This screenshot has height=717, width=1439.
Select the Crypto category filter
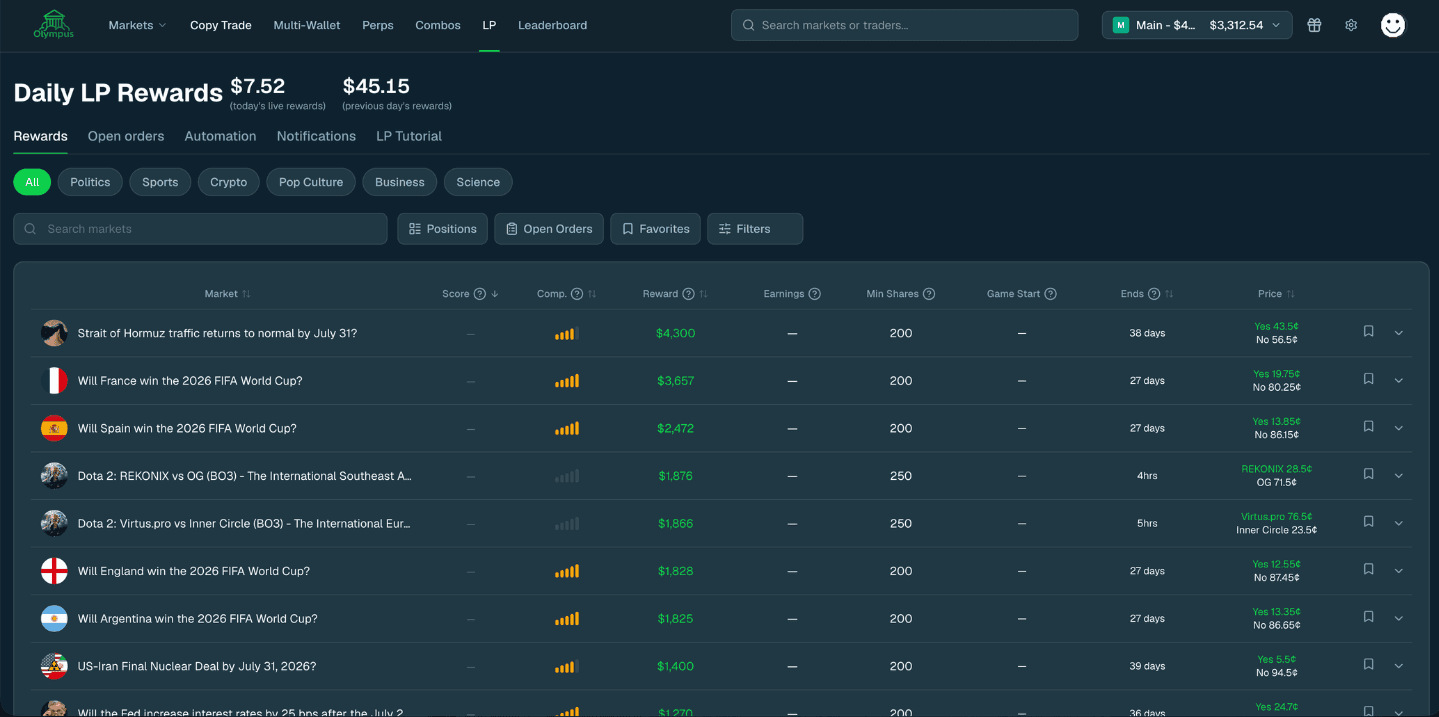(228, 182)
